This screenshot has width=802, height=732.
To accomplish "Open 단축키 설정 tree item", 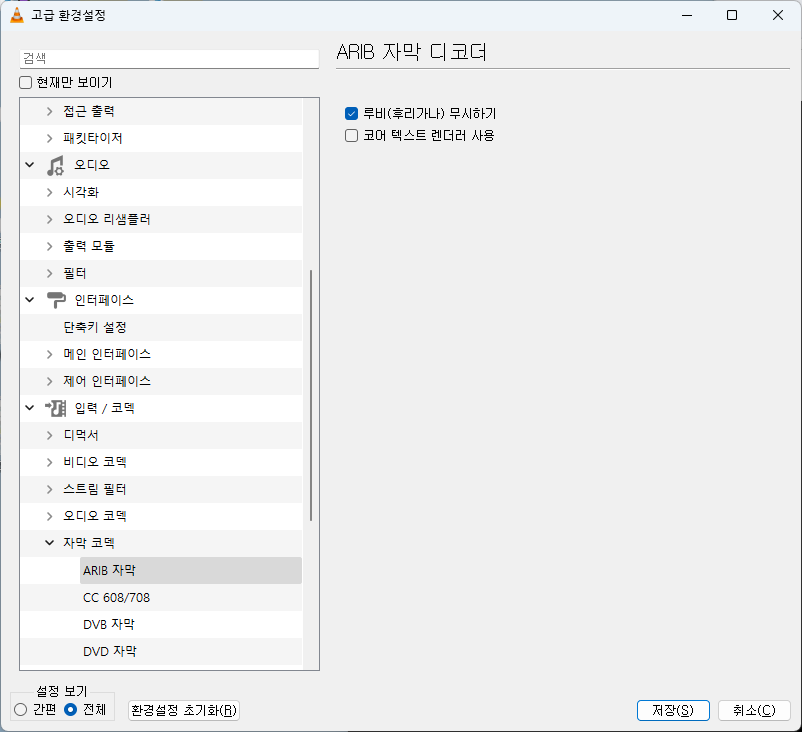I will tap(95, 327).
